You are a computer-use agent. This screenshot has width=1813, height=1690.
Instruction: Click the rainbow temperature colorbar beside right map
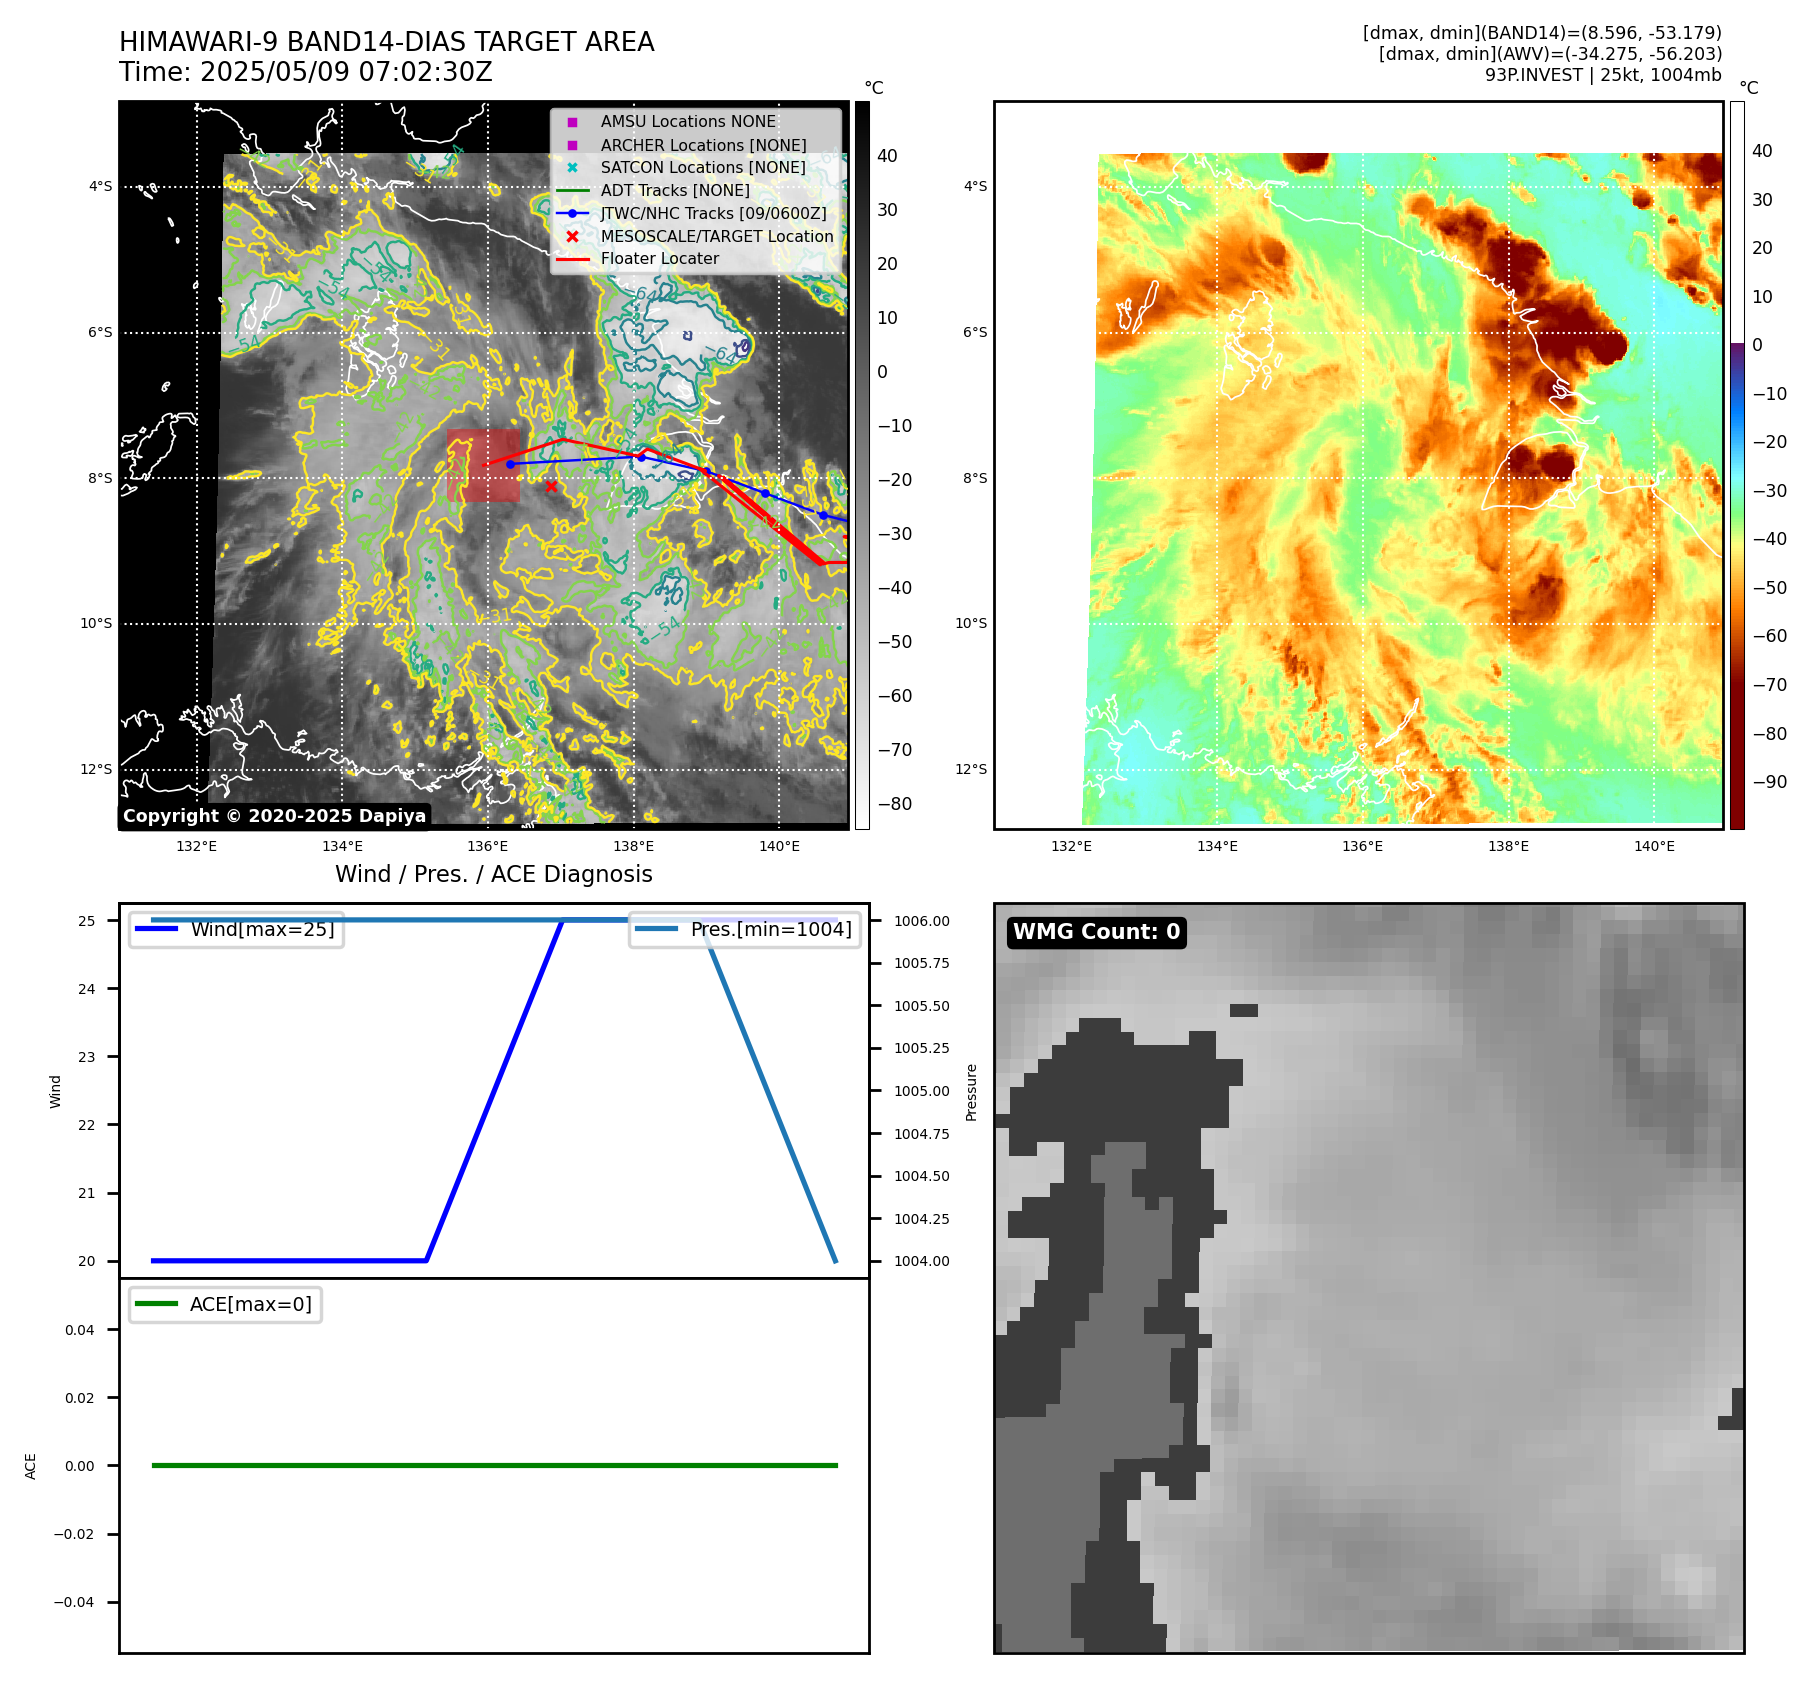pyautogui.click(x=1737, y=465)
